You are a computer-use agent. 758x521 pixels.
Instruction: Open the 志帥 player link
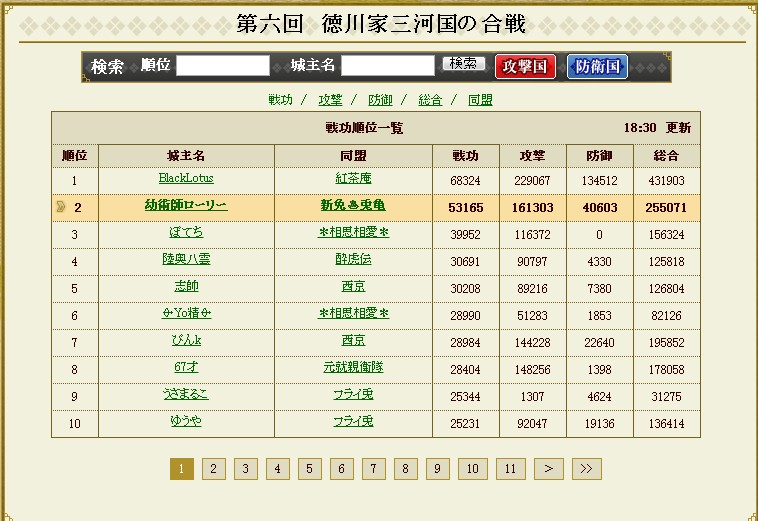tap(186, 286)
